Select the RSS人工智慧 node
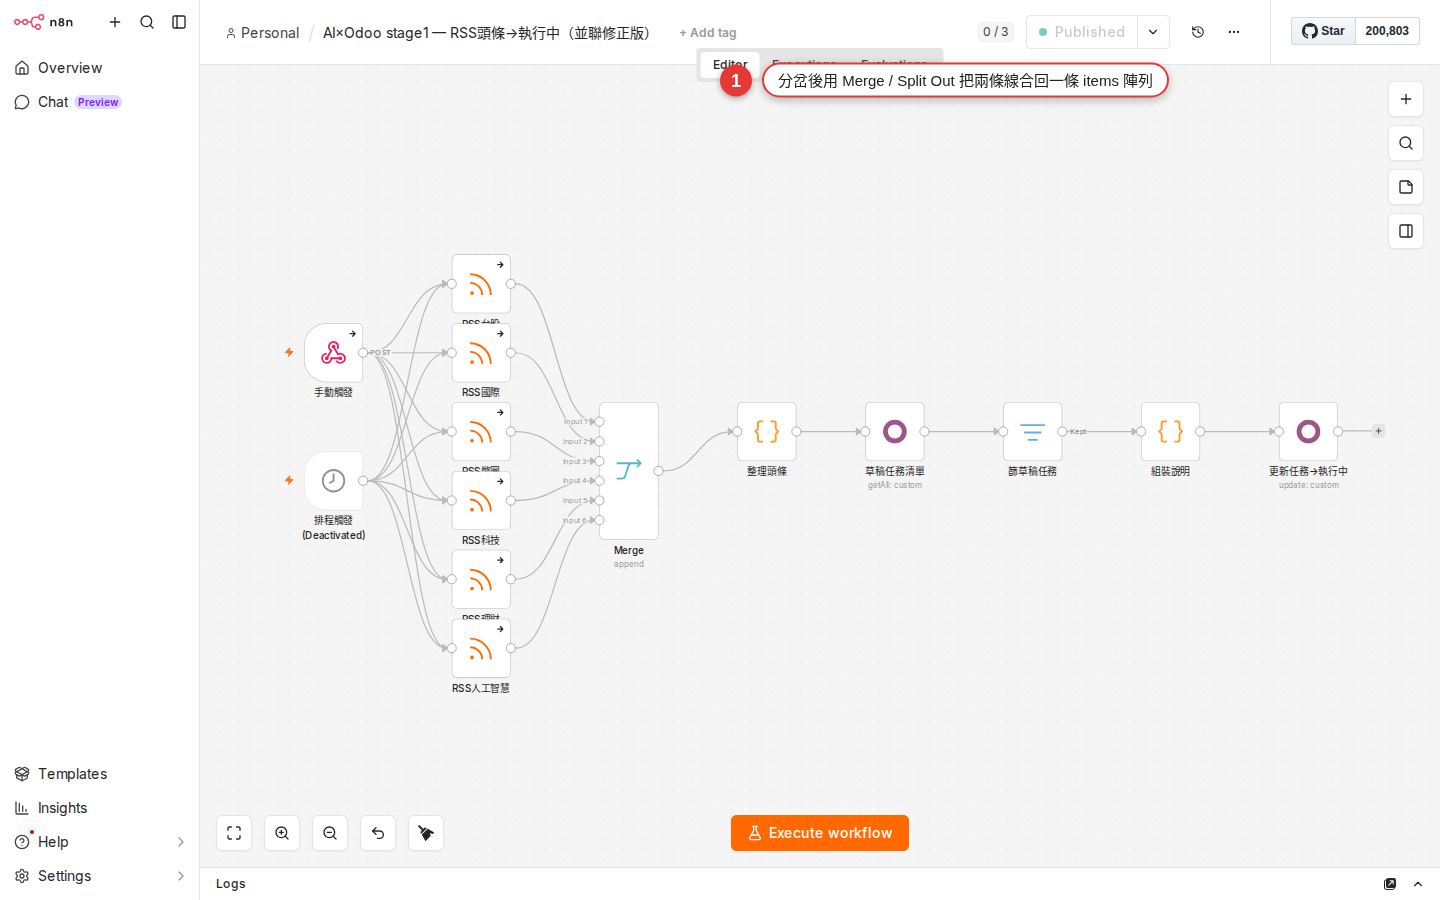The height and width of the screenshot is (900, 1440). coord(481,649)
